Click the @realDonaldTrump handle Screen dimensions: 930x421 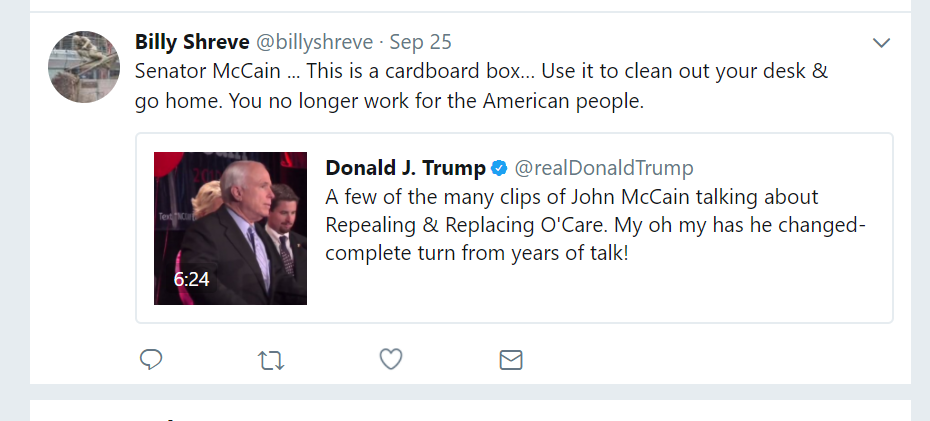tap(603, 167)
